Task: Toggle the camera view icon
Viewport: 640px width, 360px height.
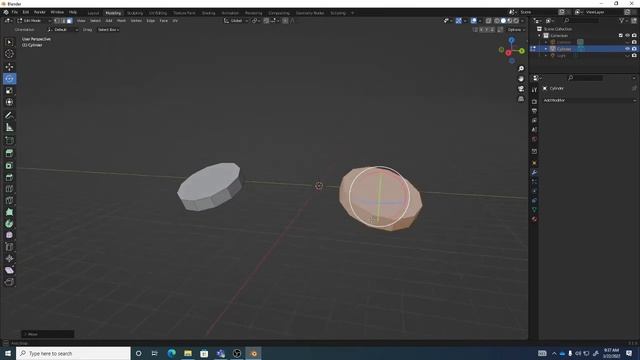Action: [x=521, y=89]
